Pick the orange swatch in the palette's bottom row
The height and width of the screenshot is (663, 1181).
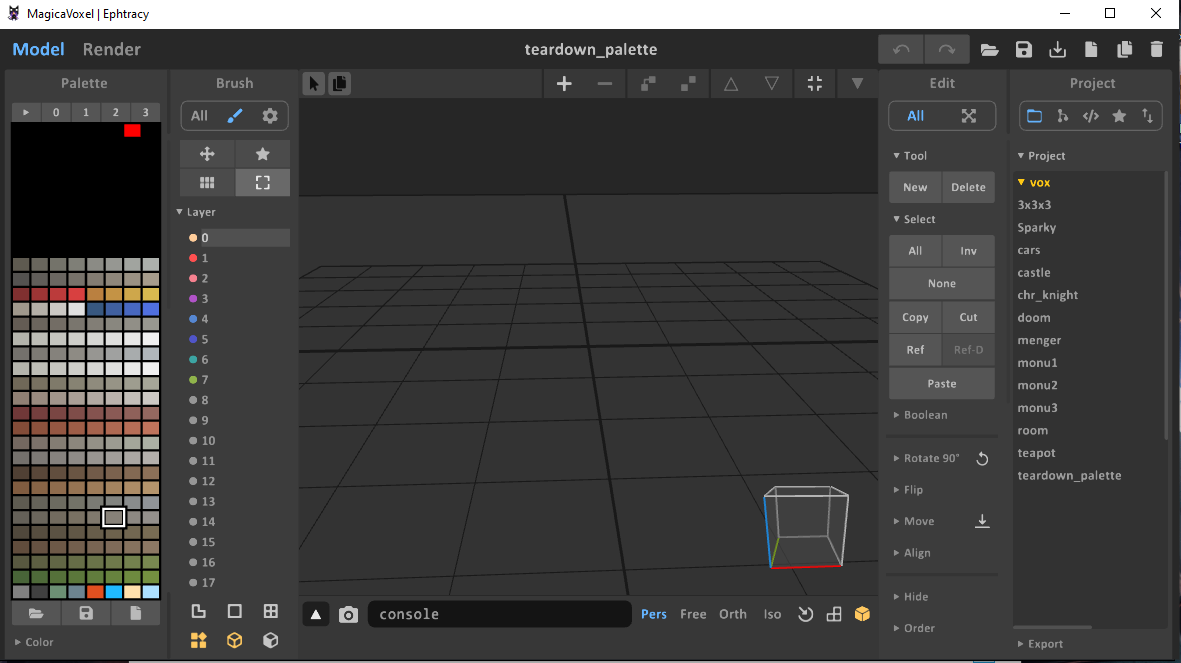95,592
